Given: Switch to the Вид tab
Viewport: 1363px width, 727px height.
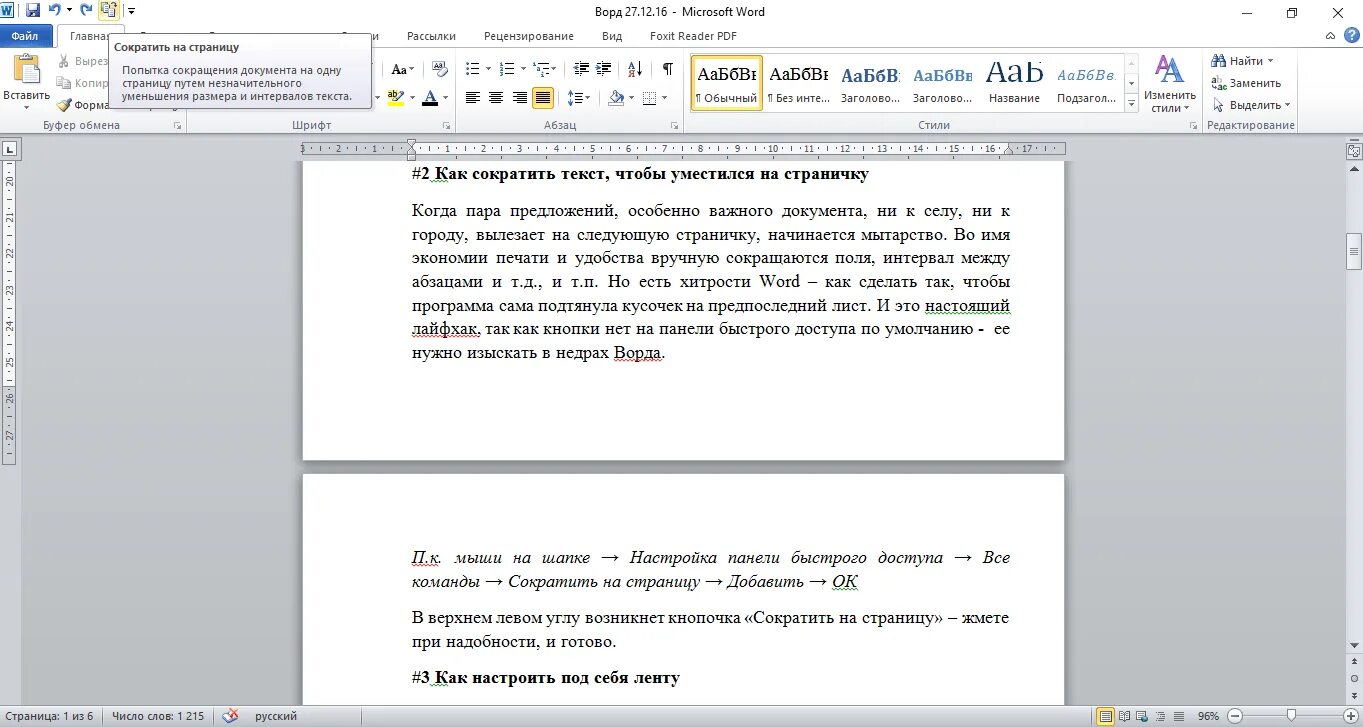Looking at the screenshot, I should click(x=612, y=36).
